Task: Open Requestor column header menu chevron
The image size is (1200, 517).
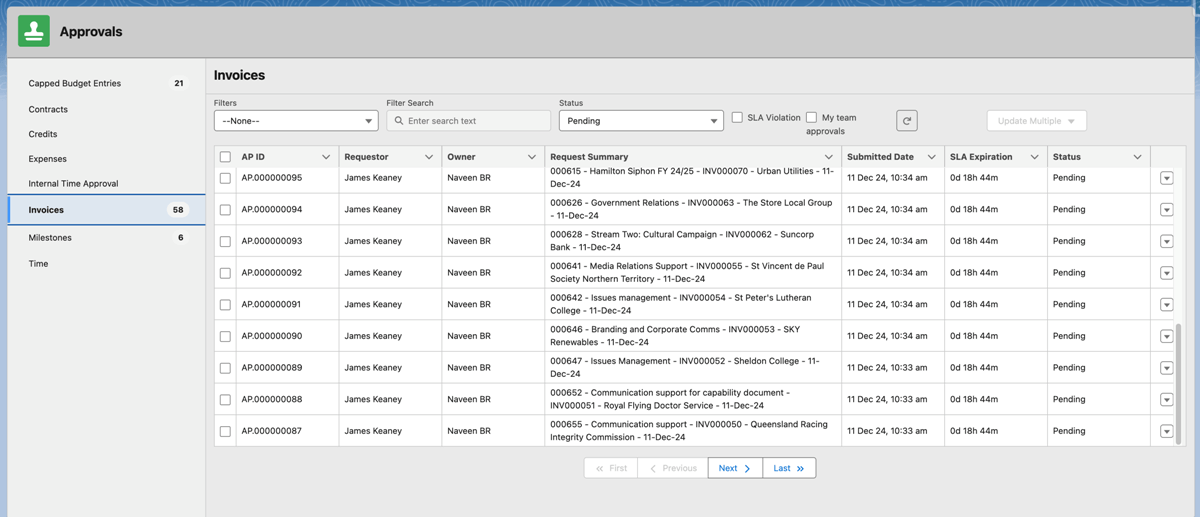Action: tap(429, 157)
